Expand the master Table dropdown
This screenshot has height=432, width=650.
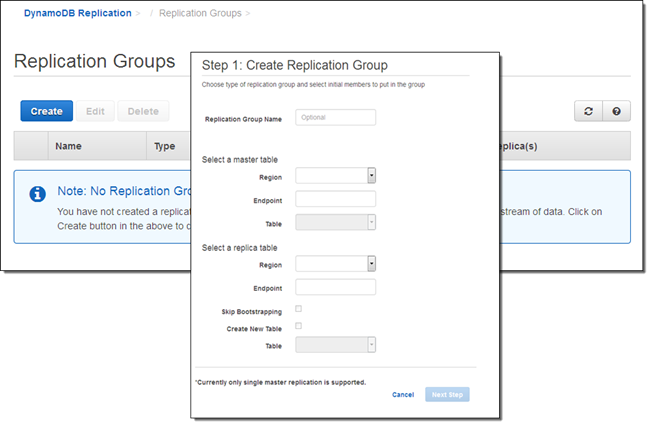coord(335,222)
